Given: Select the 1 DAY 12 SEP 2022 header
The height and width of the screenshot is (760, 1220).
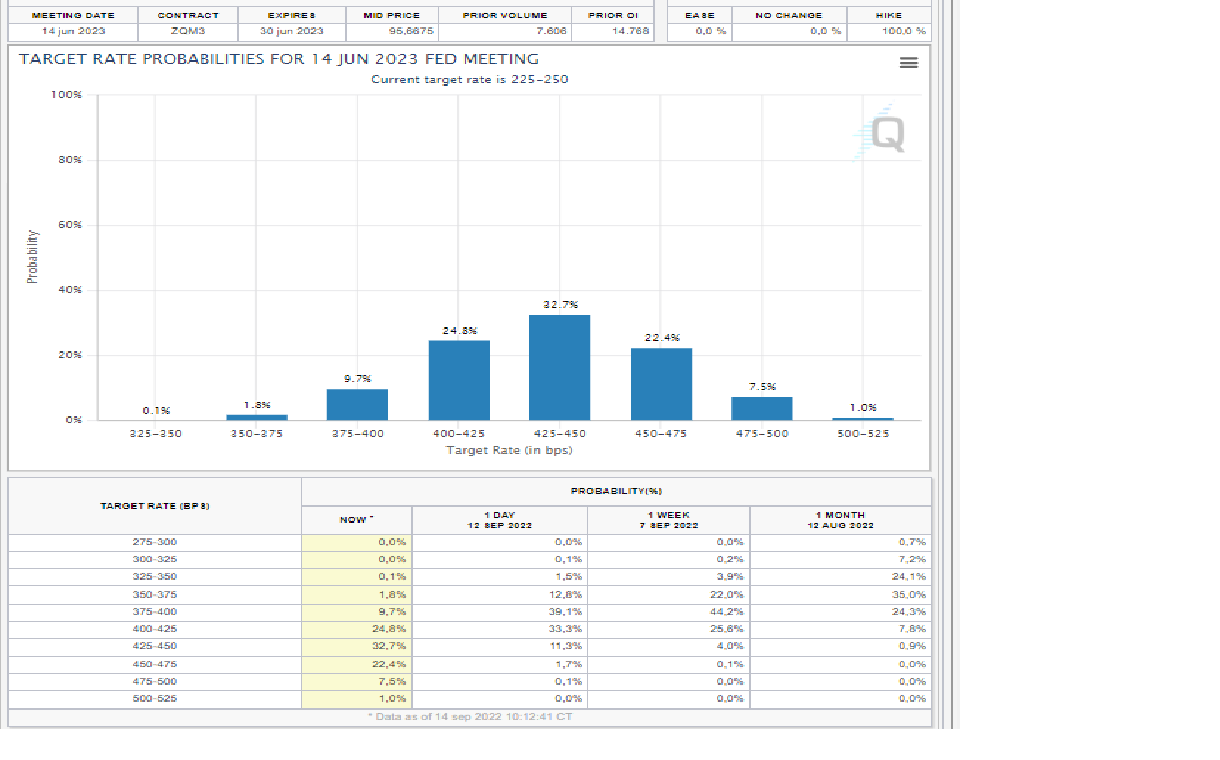Looking at the screenshot, I should [499, 520].
